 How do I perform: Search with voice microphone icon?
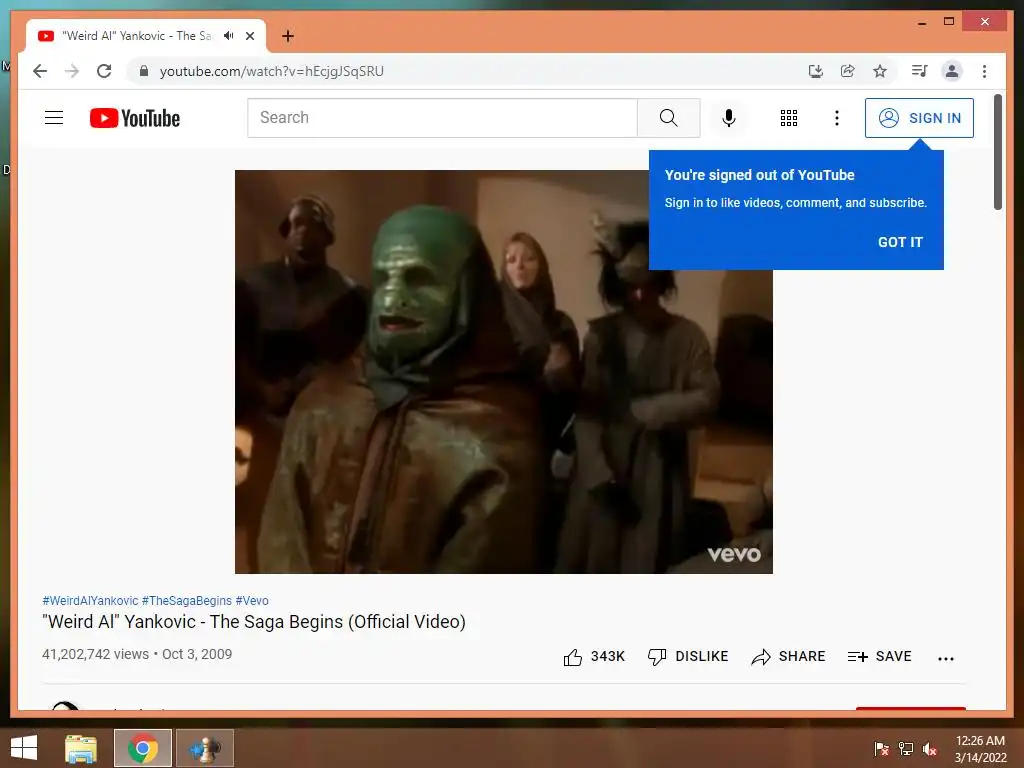729,118
